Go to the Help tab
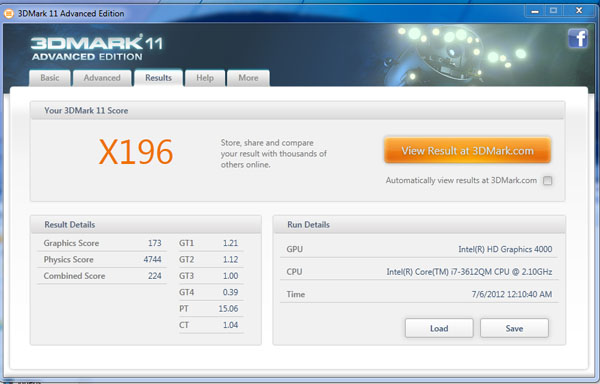The height and width of the screenshot is (384, 600). click(205, 78)
